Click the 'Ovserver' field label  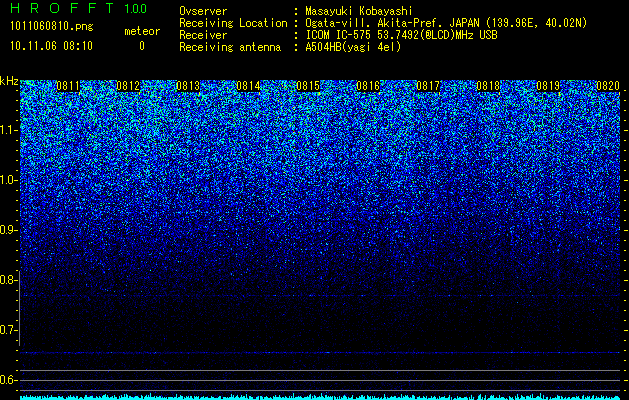point(203,11)
